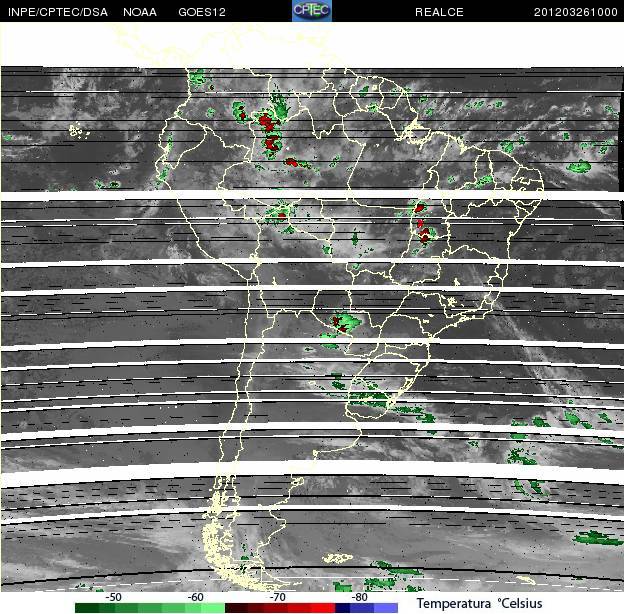Click the timestamp 201203261000
This screenshot has width=624, height=614.
(575, 12)
